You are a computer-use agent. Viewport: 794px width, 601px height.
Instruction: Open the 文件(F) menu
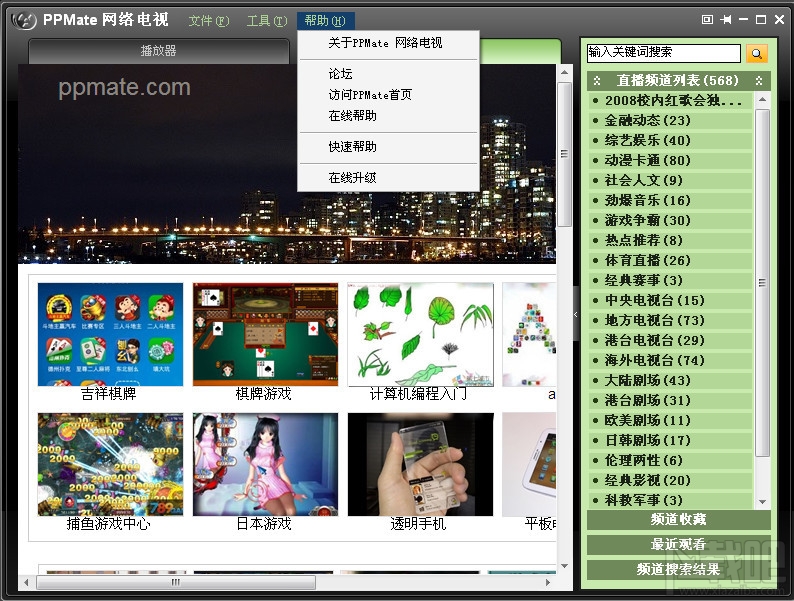(209, 21)
